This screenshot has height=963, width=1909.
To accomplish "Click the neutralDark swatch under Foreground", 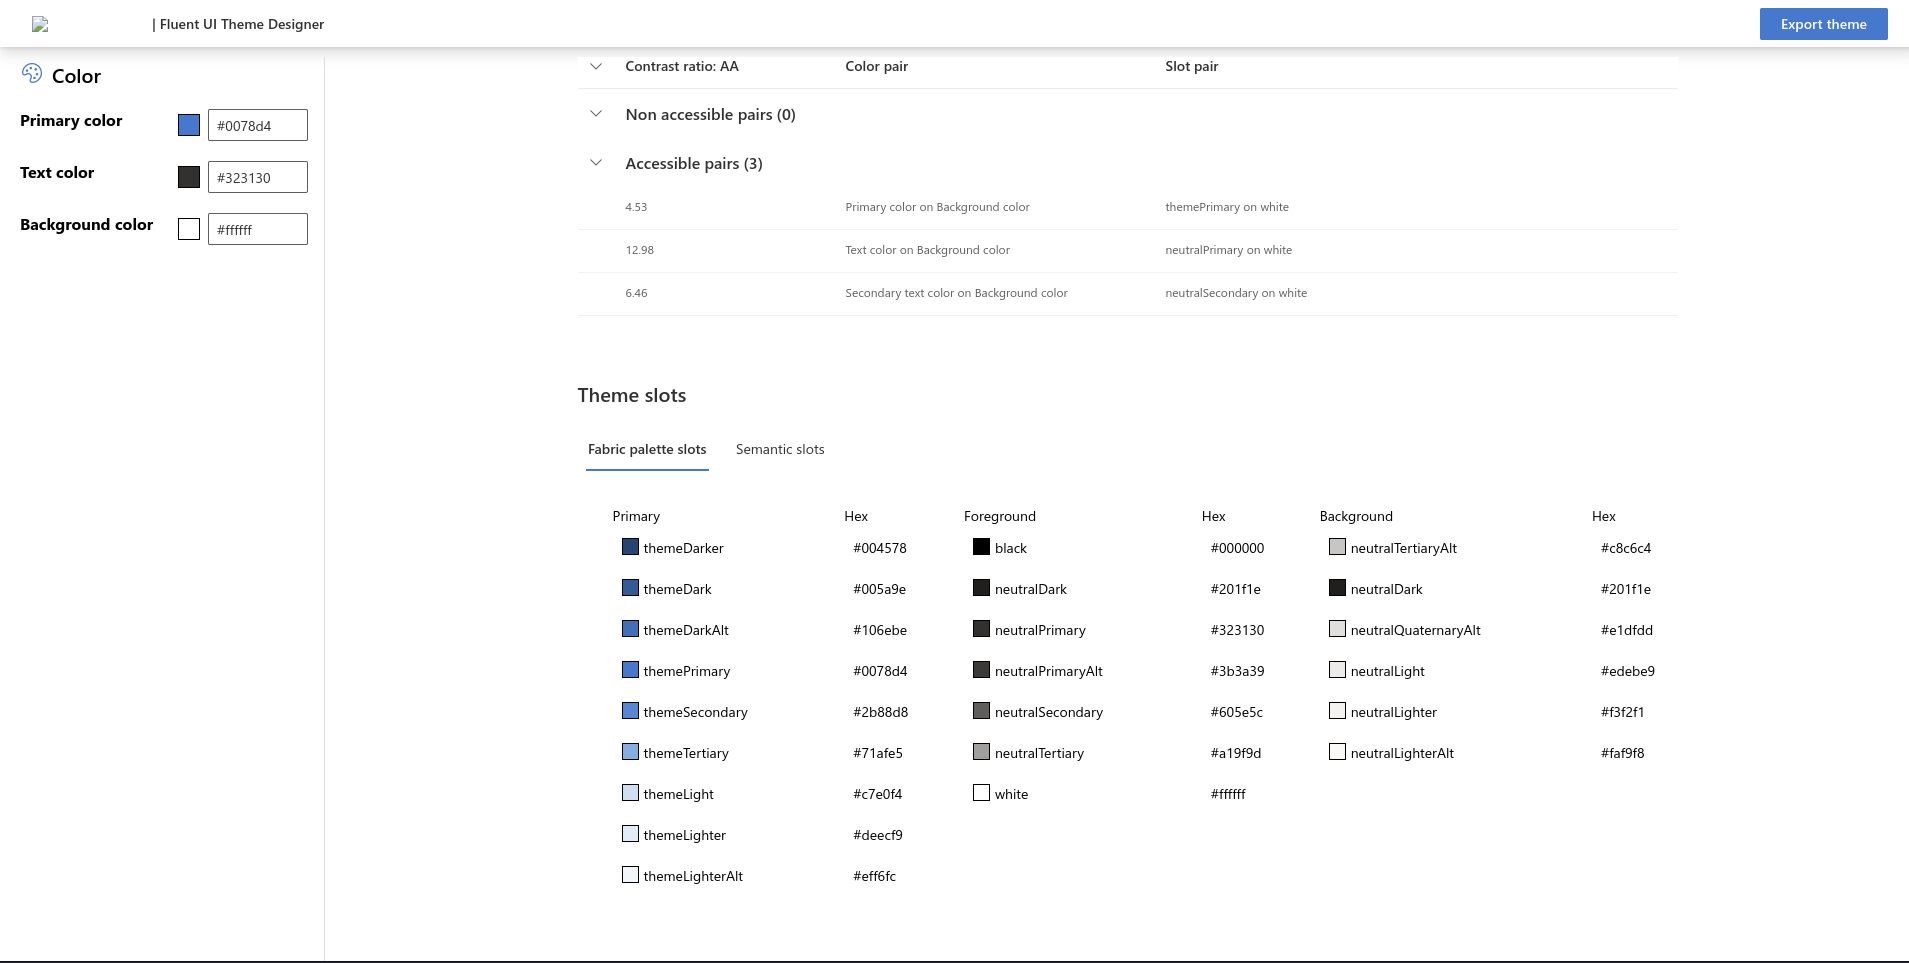I will [981, 587].
